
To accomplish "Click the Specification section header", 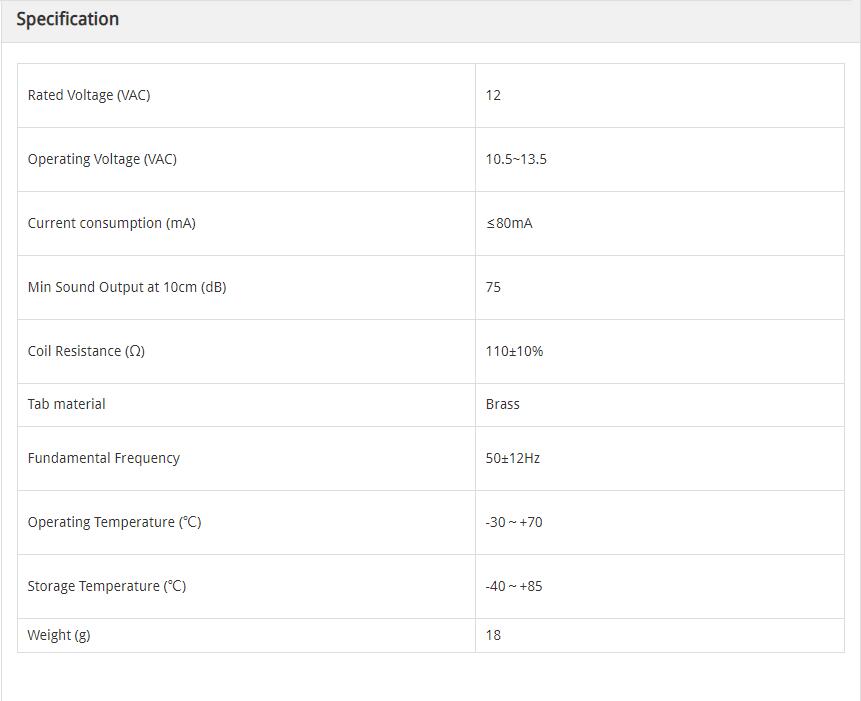I will tap(67, 19).
